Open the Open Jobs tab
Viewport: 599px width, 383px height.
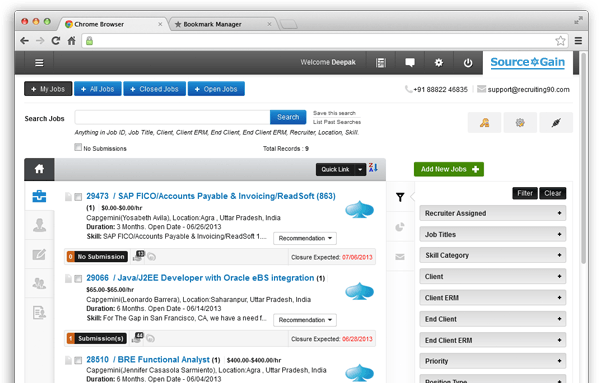tap(216, 89)
